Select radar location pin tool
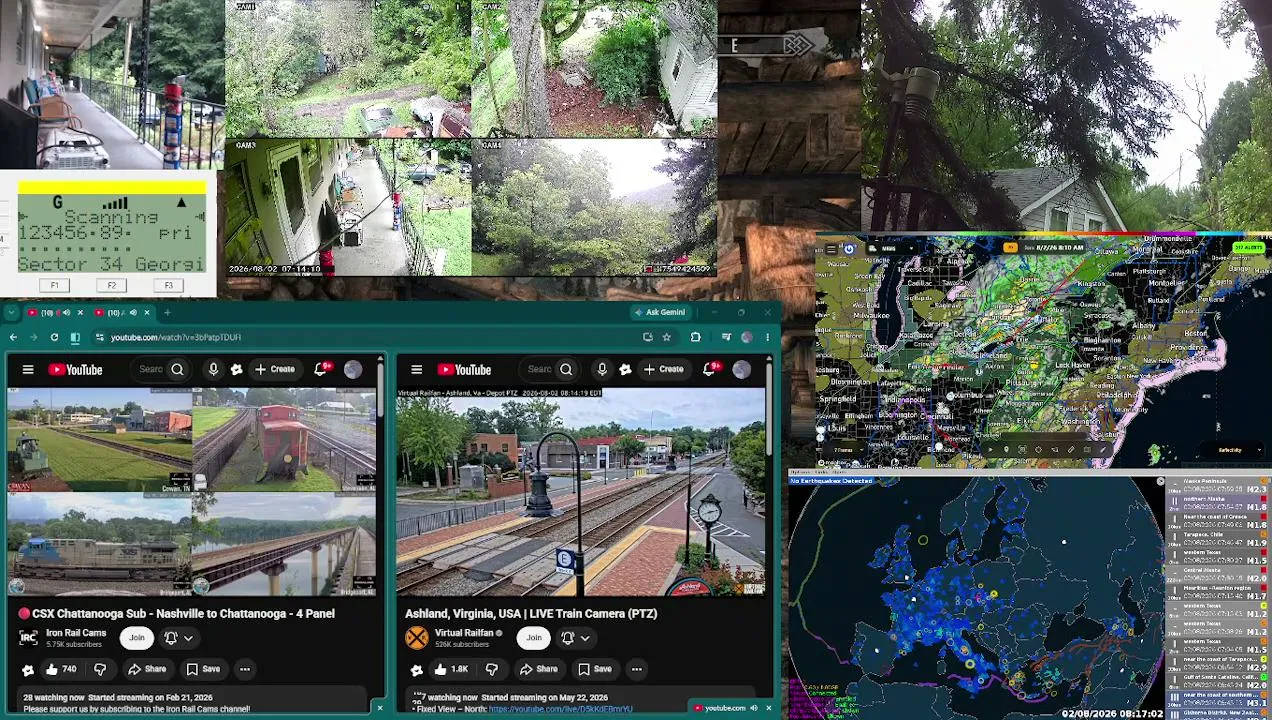This screenshot has height=720, width=1272. click(1006, 450)
